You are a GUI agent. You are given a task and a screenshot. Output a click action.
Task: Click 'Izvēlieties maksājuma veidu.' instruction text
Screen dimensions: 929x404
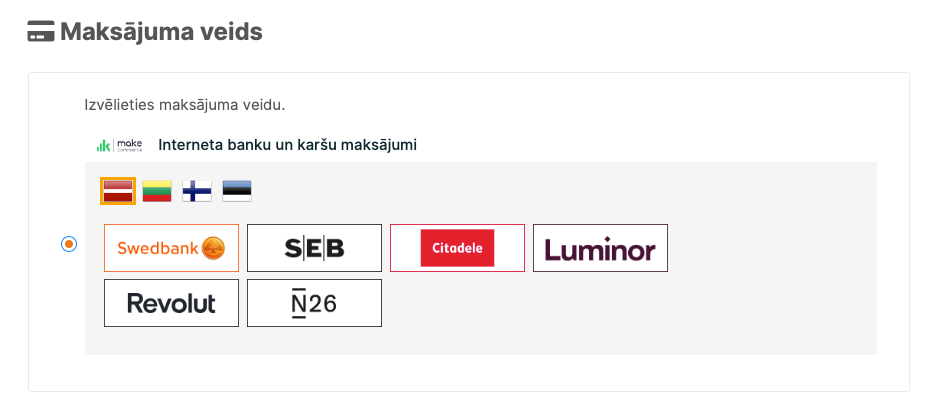coord(185,104)
